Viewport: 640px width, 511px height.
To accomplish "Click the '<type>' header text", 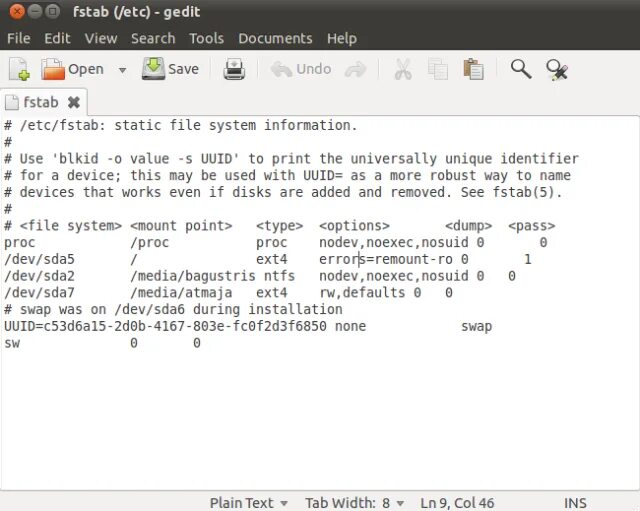I will pos(280,226).
